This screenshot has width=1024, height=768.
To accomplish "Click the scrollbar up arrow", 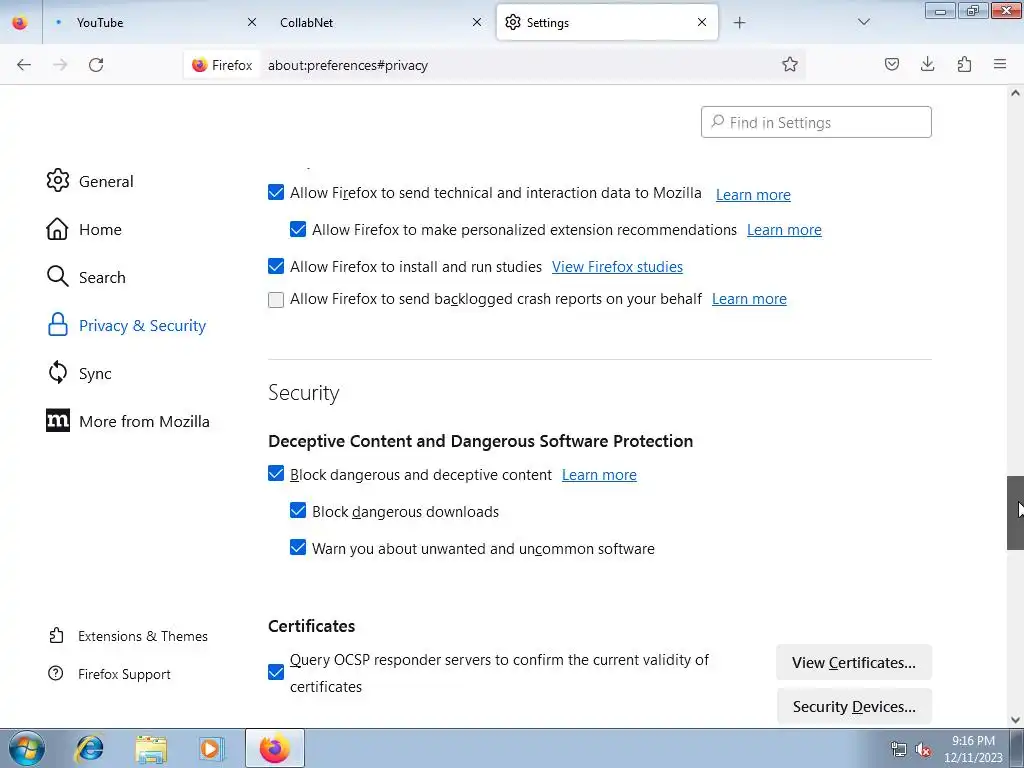I will [1015, 93].
